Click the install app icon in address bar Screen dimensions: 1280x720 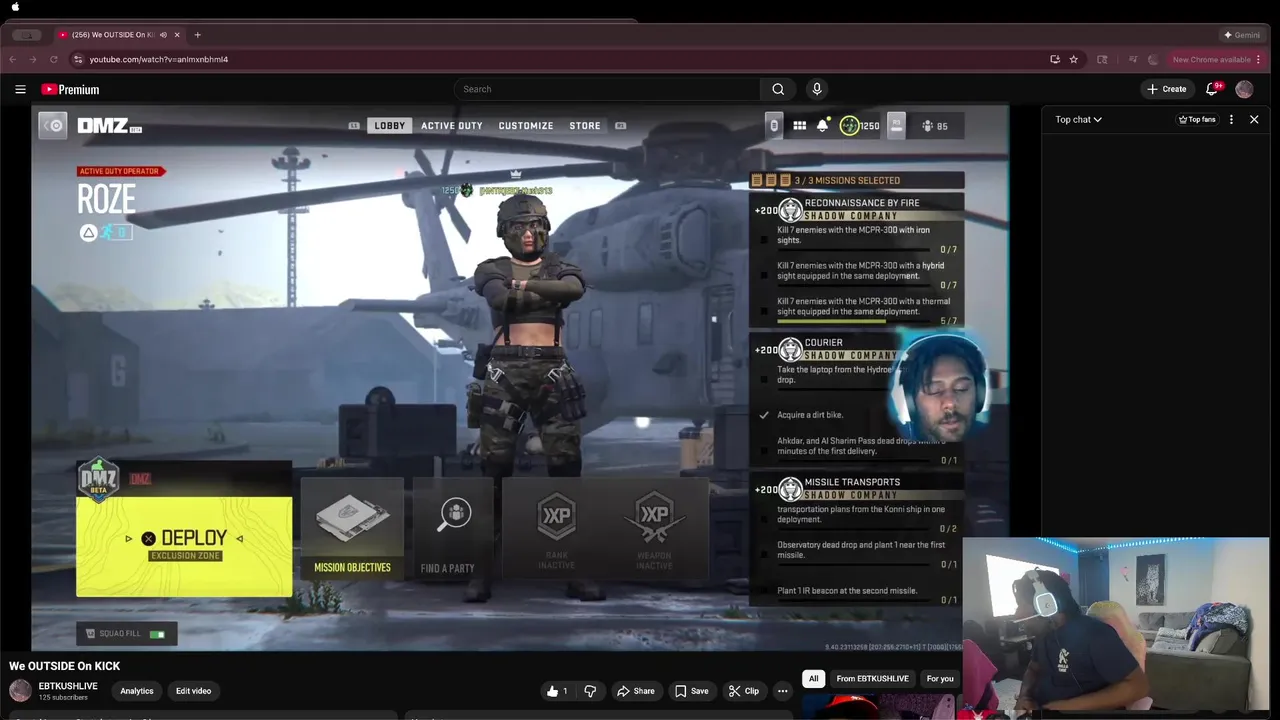(x=1055, y=59)
